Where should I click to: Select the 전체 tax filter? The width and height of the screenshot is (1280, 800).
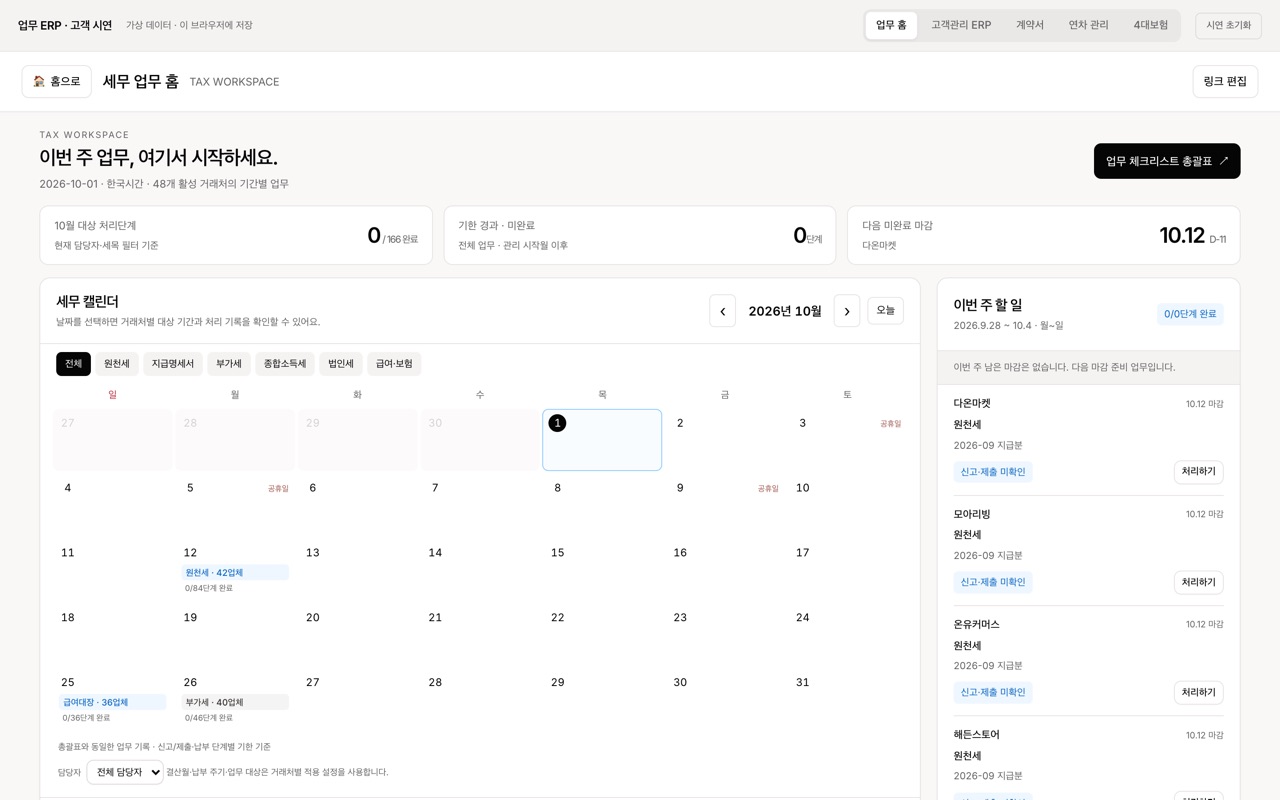(73, 364)
